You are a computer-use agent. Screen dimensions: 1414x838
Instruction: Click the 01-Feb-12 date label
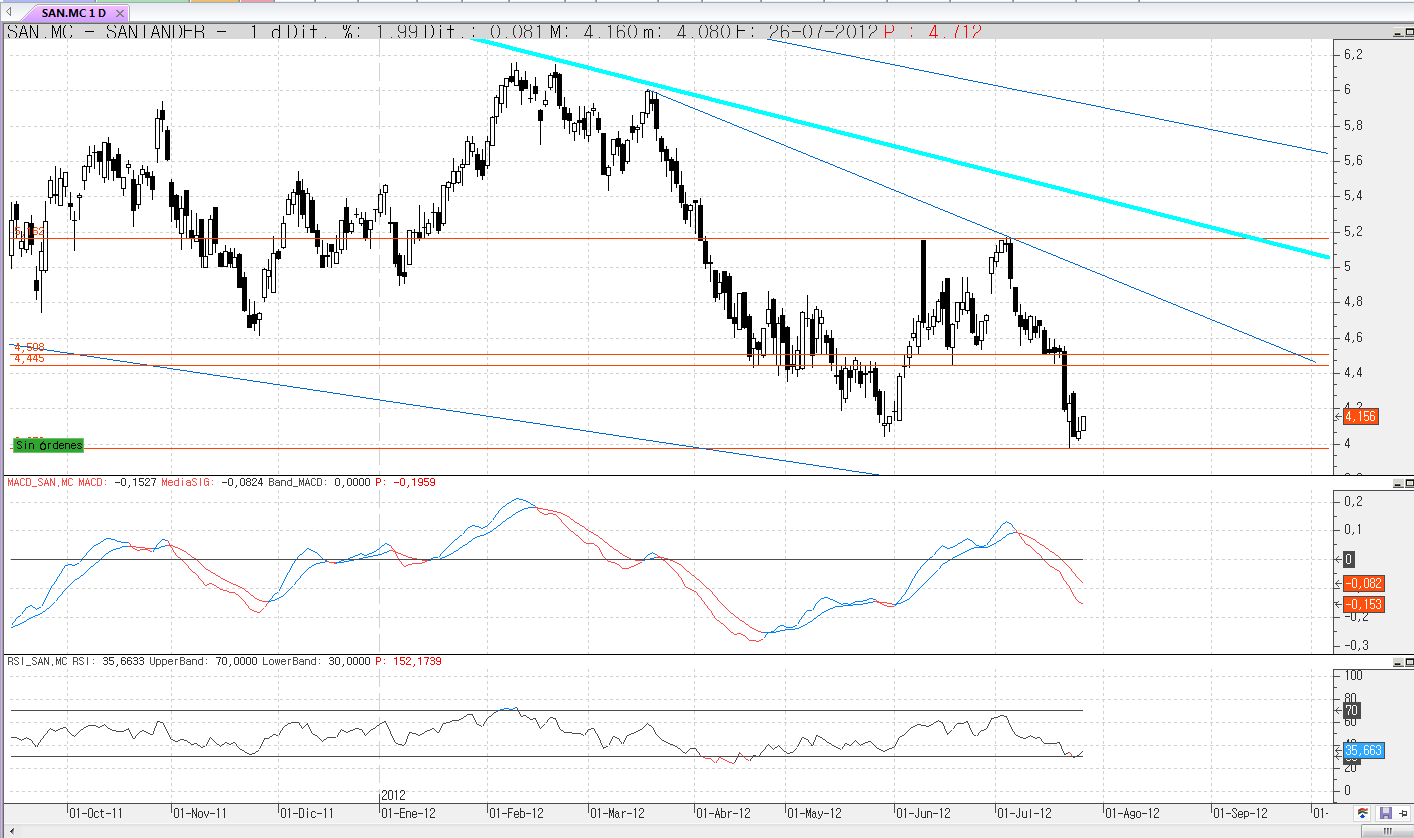click(516, 813)
